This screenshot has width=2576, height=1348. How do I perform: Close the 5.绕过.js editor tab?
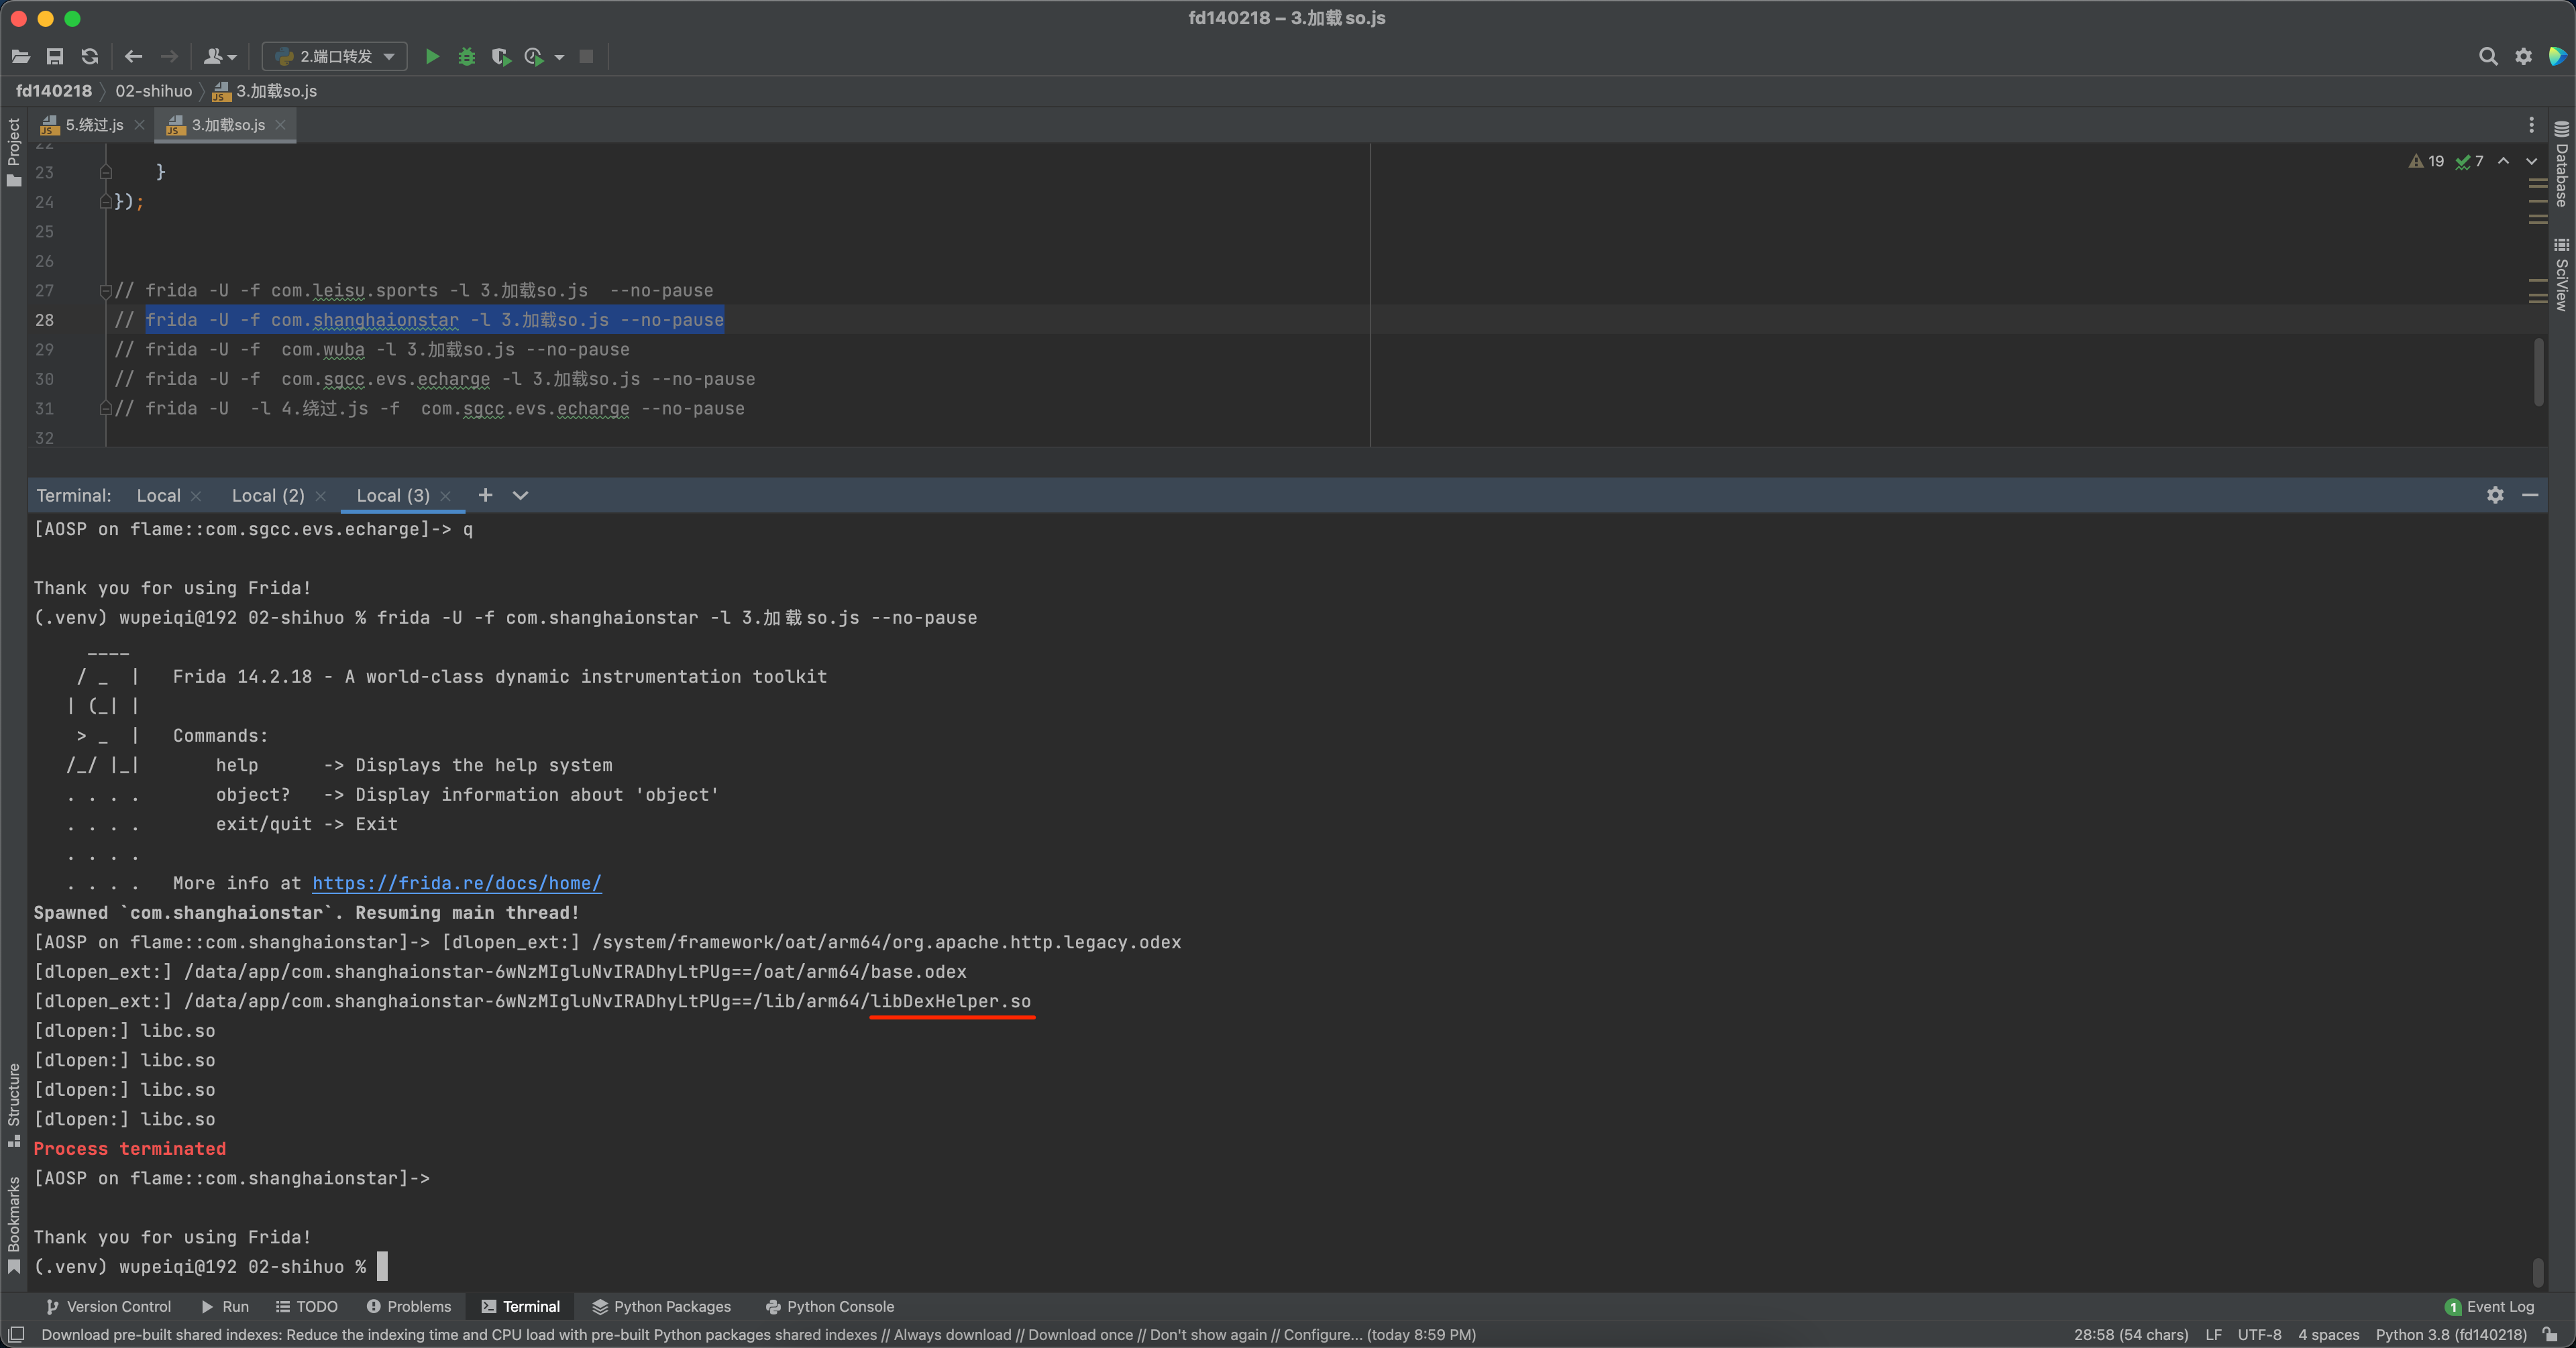[139, 125]
